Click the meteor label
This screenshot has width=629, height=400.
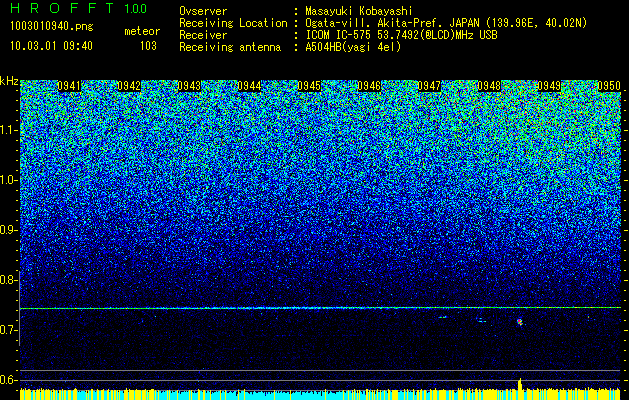pyautogui.click(x=142, y=31)
